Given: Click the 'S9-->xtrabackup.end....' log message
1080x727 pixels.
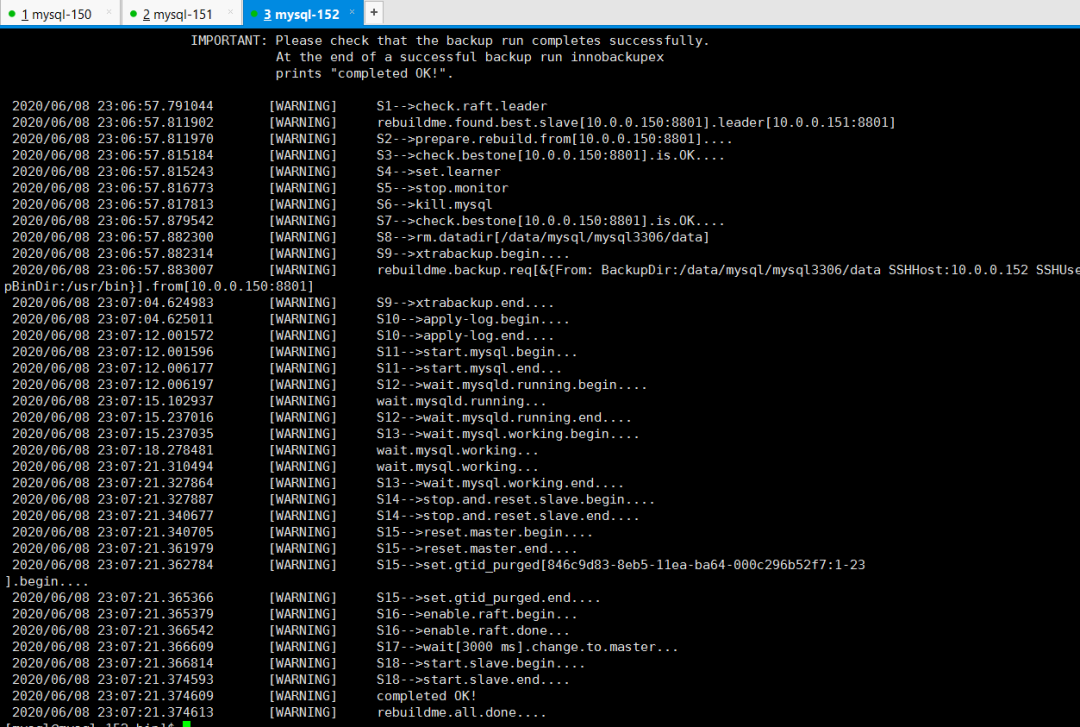Looking at the screenshot, I should click(465, 303).
